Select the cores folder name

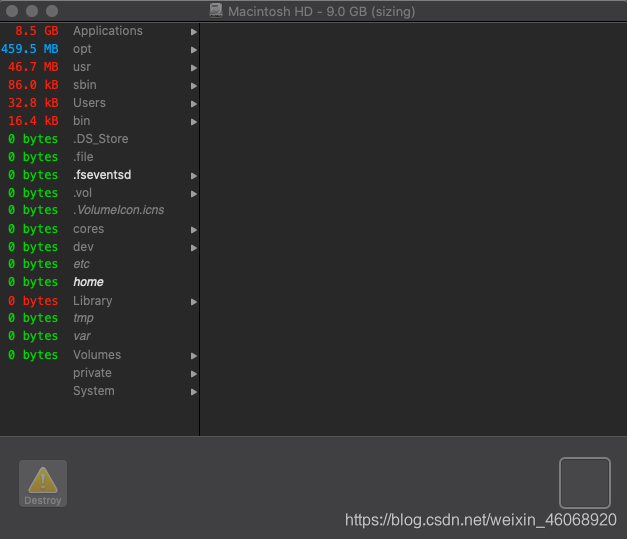[88, 229]
